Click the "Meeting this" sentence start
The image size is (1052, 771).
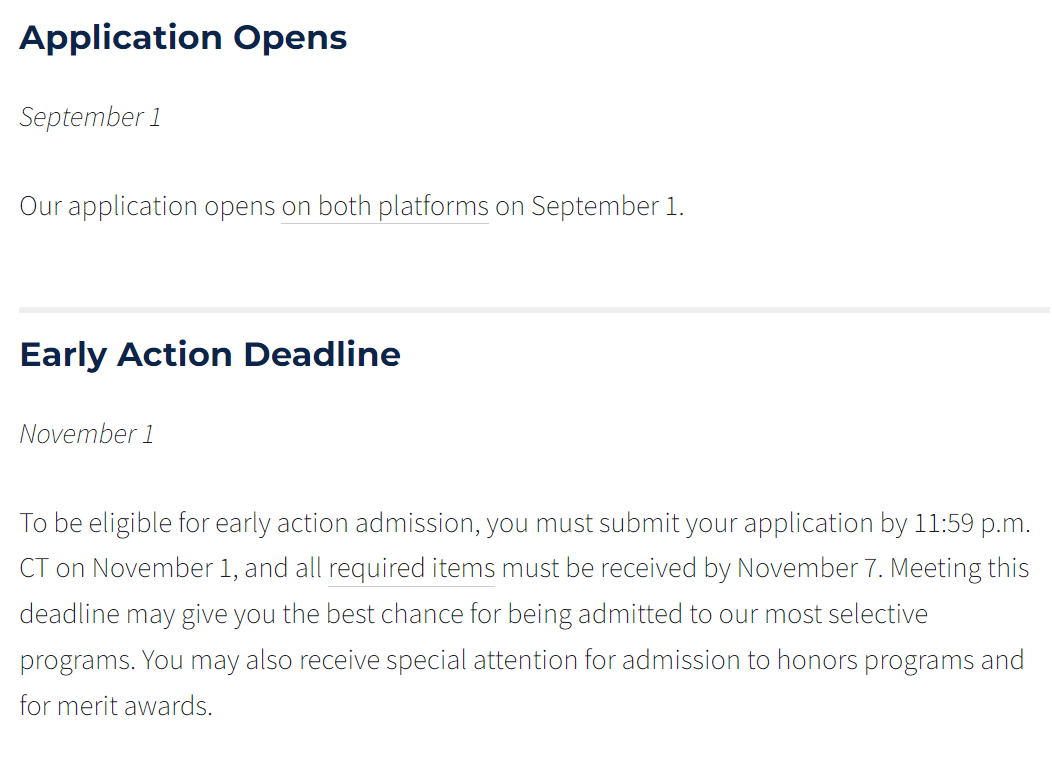point(959,569)
